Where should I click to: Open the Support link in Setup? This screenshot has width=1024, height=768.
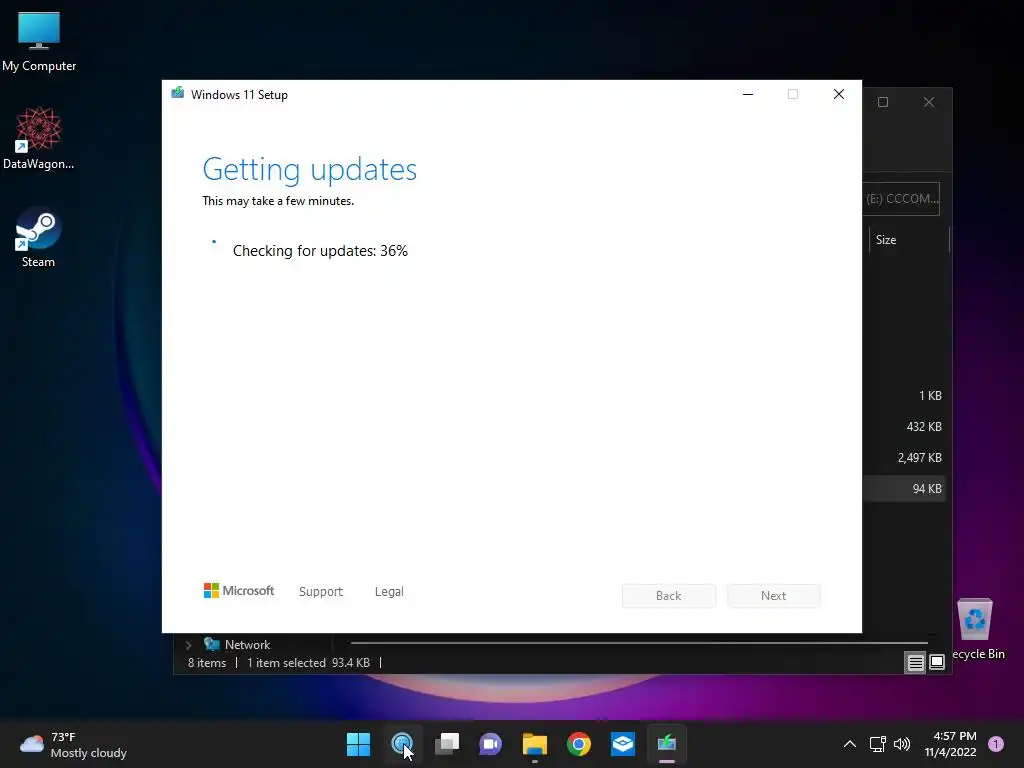click(321, 592)
